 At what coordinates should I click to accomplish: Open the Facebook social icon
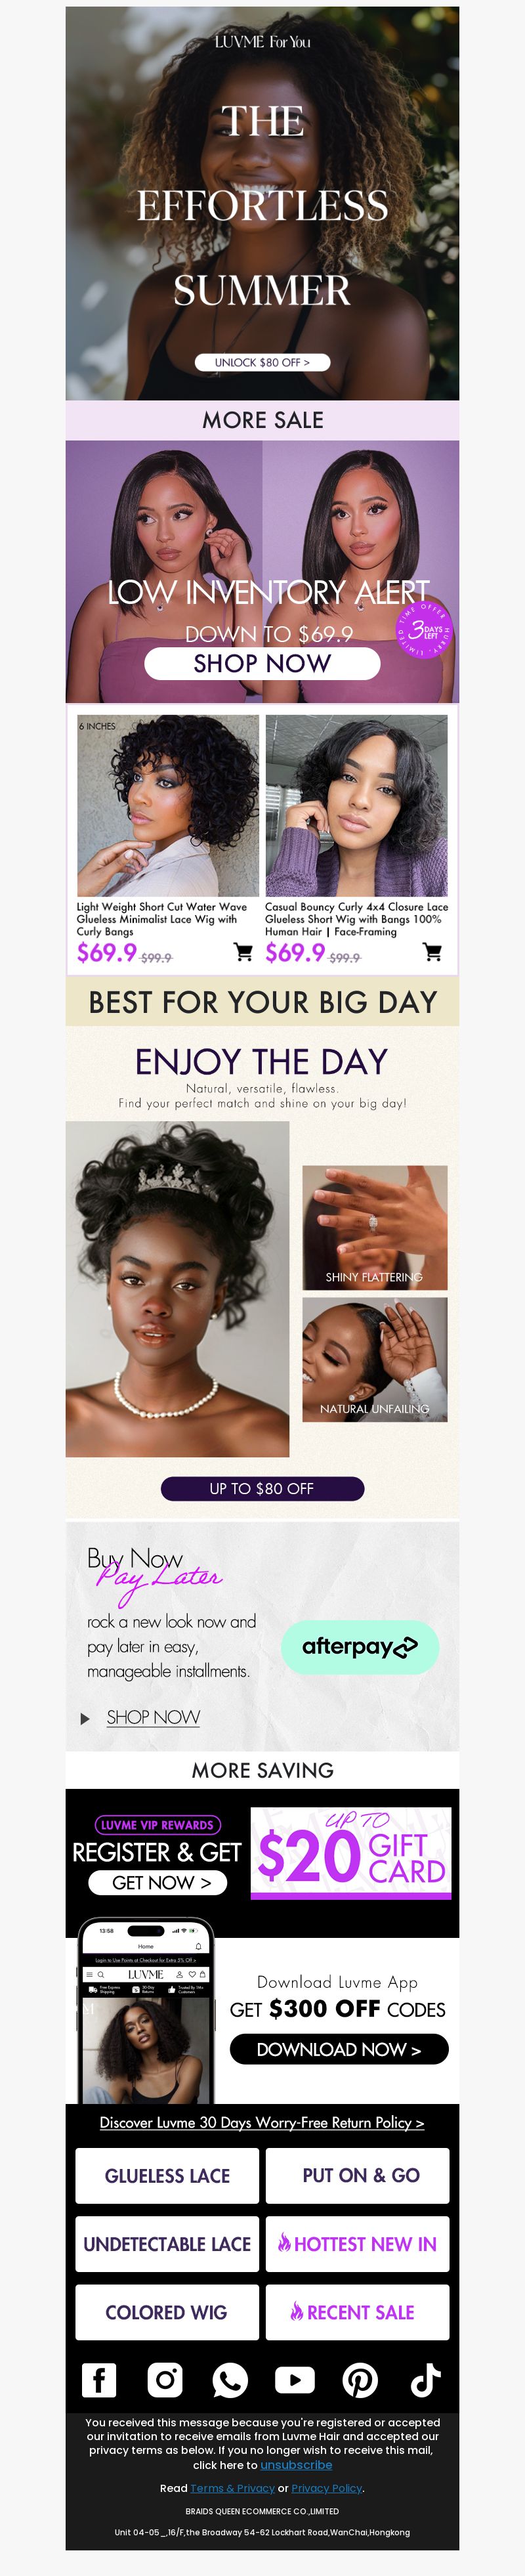point(99,2381)
